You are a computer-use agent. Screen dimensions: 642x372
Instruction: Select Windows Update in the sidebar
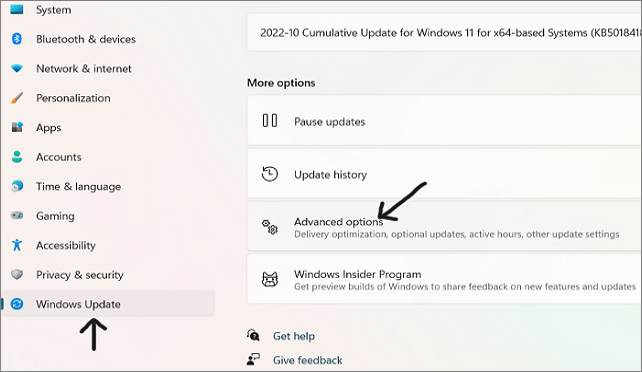(x=108, y=304)
